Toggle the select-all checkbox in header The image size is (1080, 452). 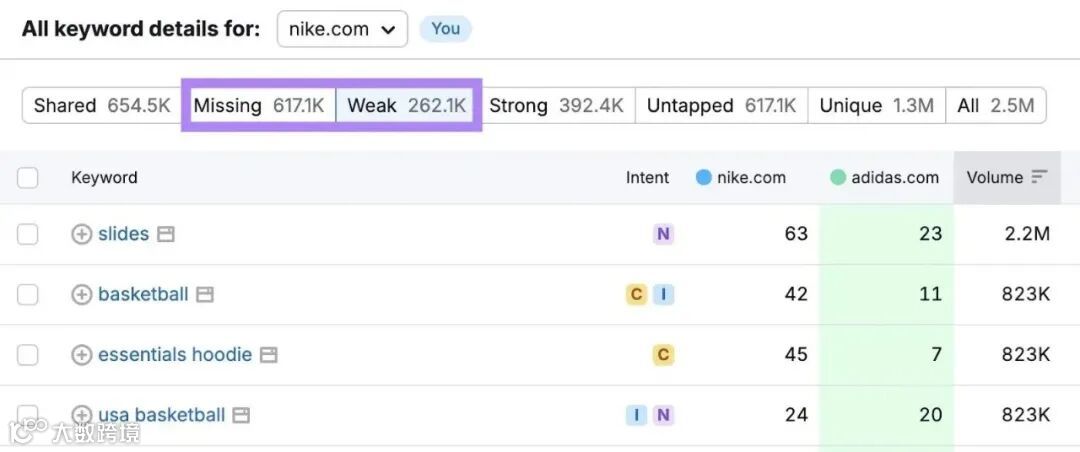point(28,178)
